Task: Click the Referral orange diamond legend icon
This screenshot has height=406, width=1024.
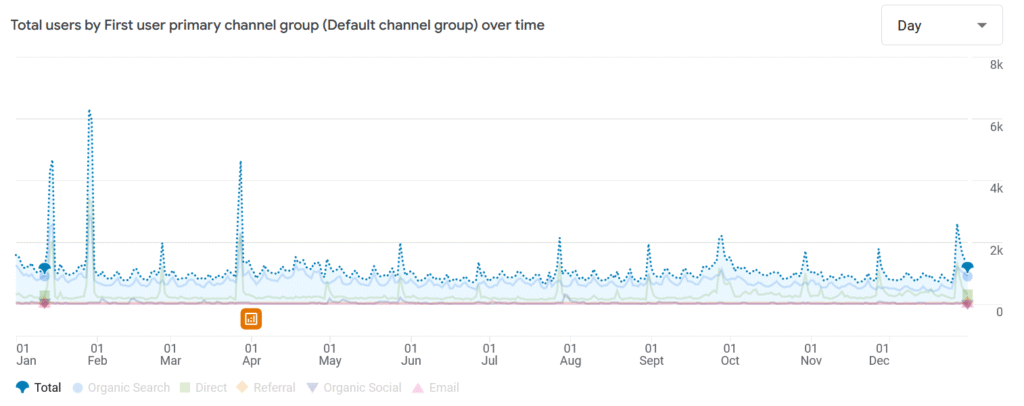Action: pos(241,387)
